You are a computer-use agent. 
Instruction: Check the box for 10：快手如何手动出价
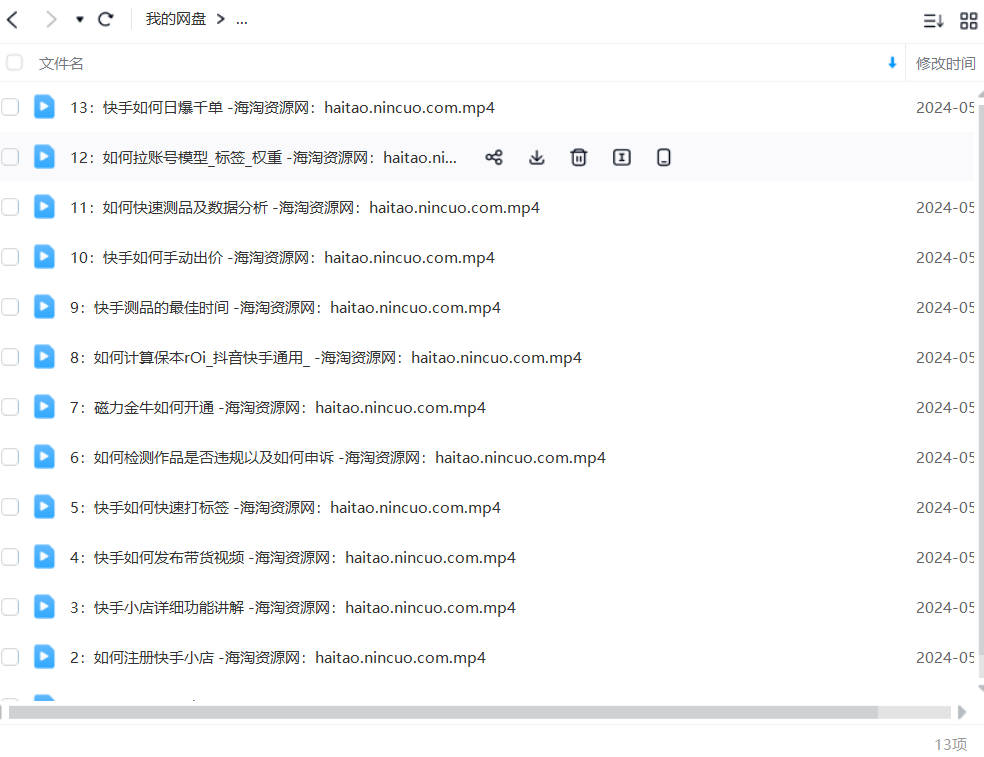[x=10, y=257]
